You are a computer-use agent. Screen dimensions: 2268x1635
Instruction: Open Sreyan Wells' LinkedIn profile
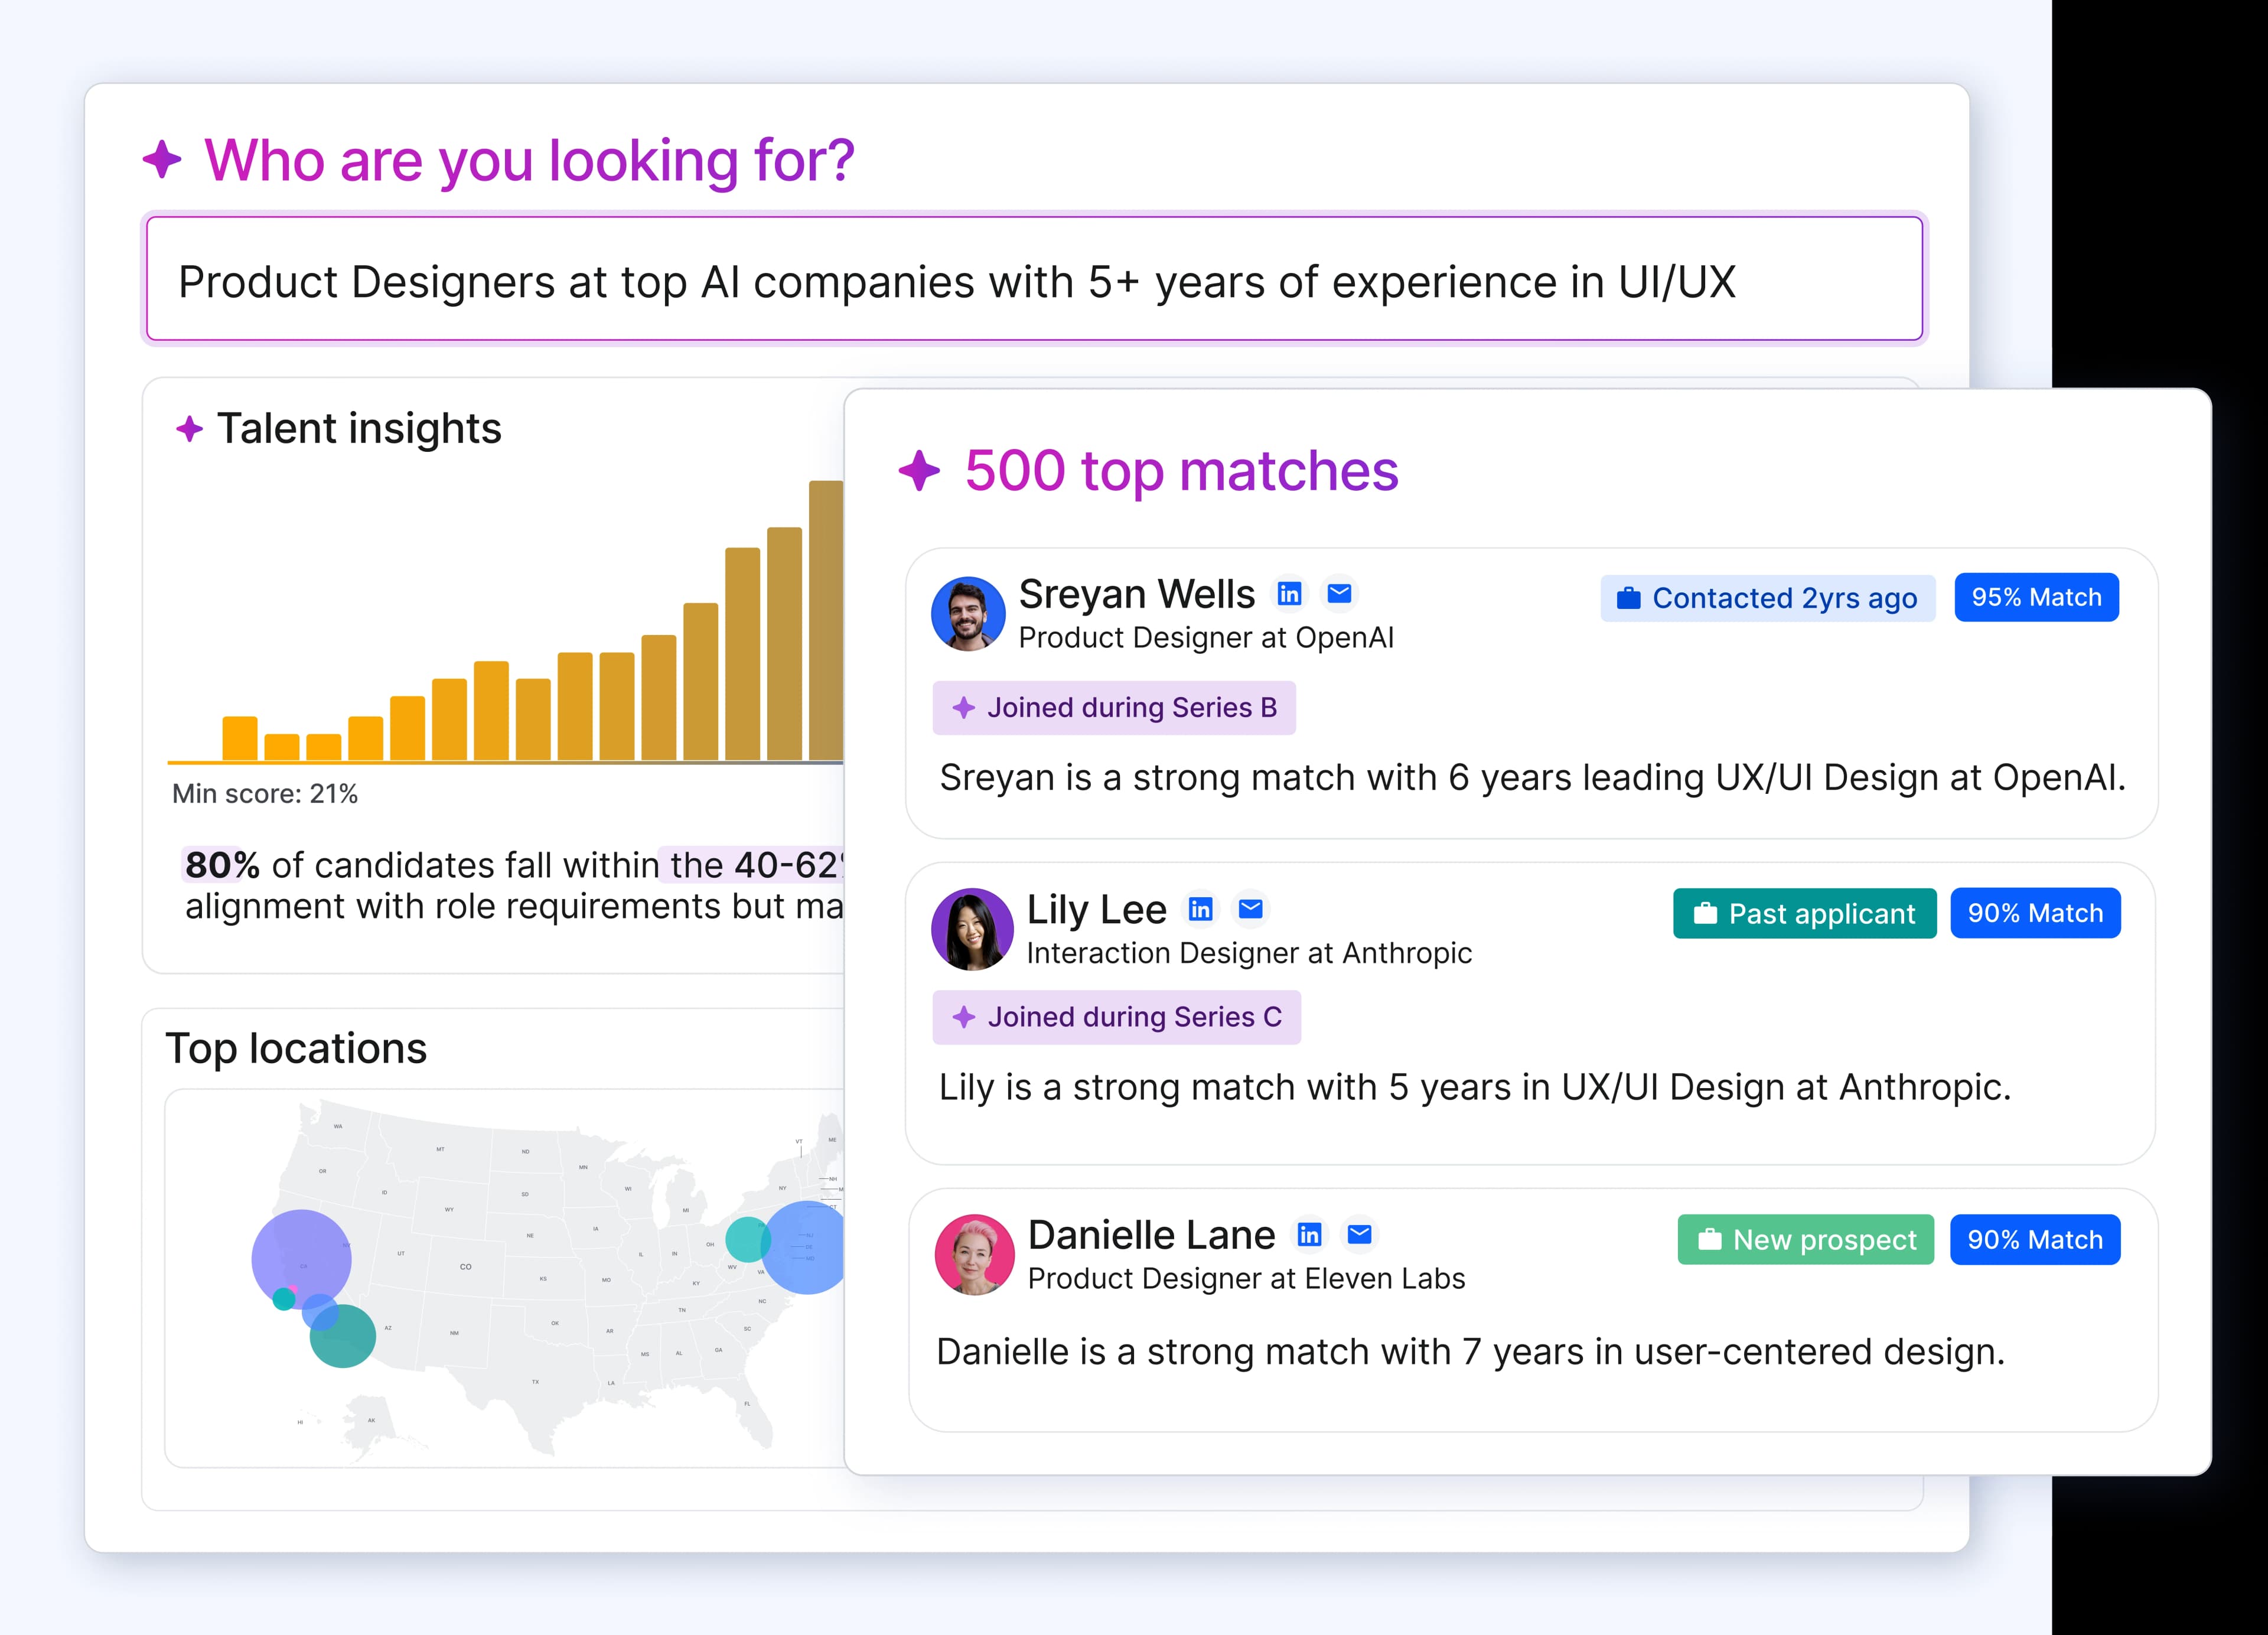(x=1290, y=593)
